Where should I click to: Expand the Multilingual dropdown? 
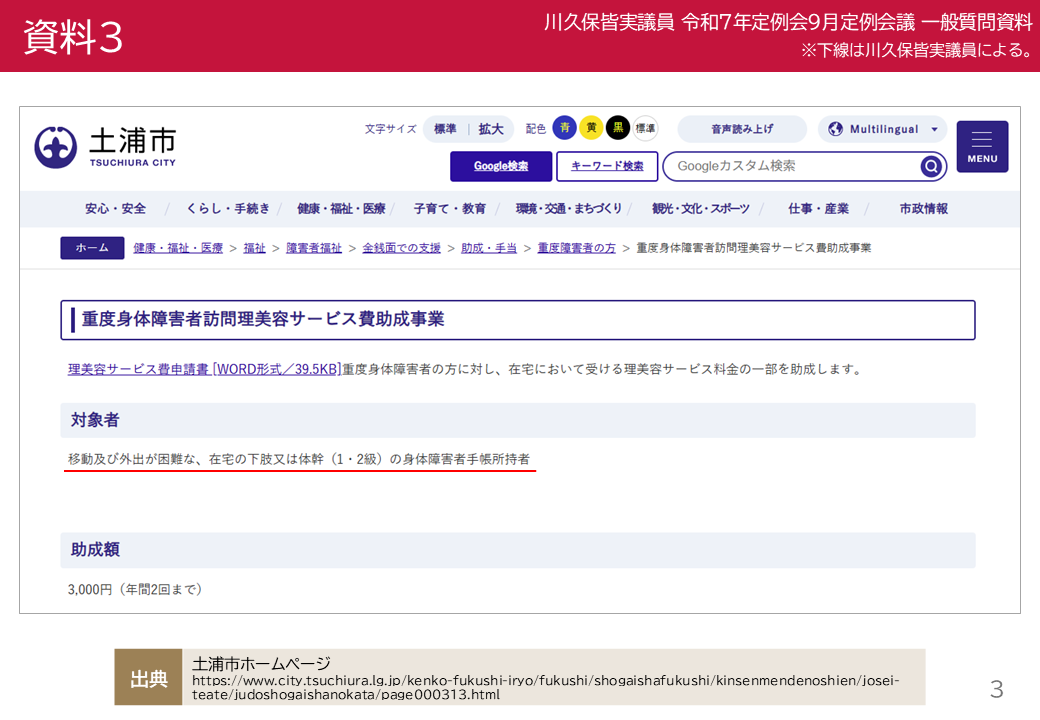click(882, 129)
